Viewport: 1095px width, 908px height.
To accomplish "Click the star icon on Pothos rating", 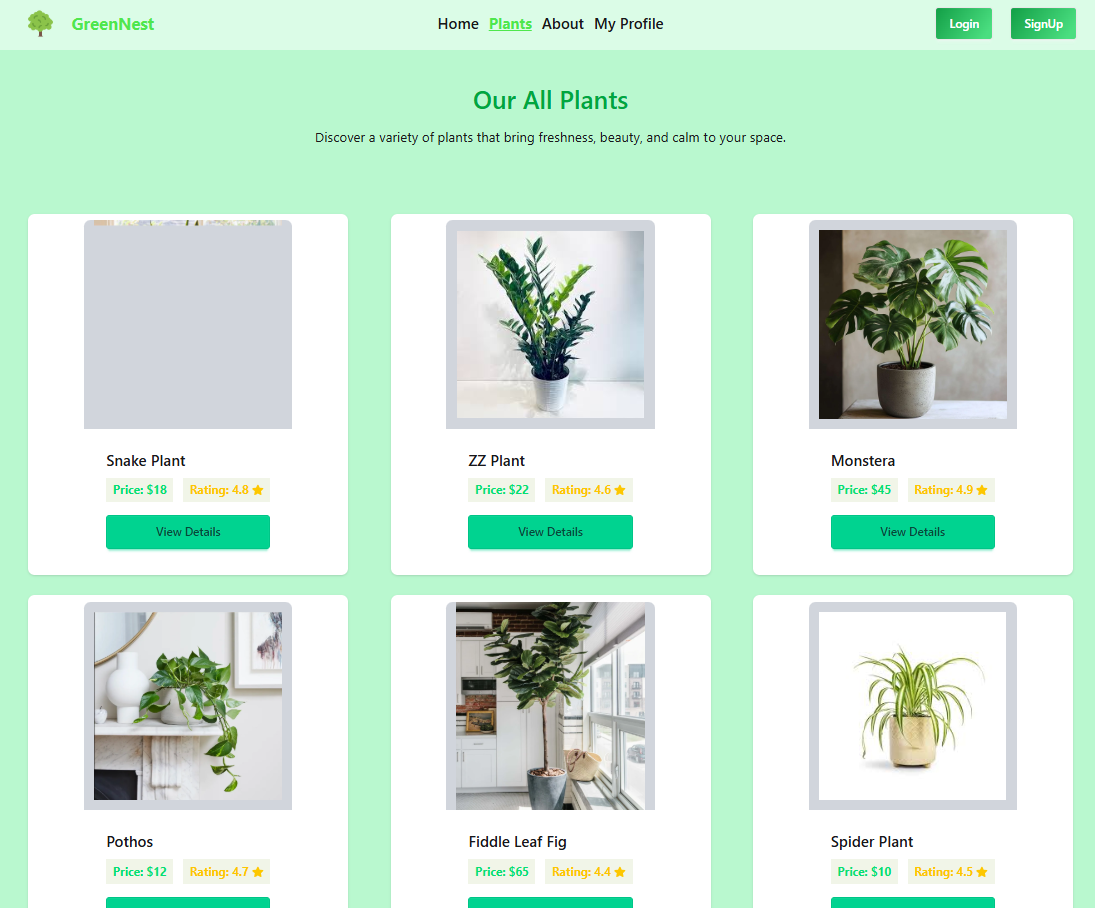I will 258,872.
